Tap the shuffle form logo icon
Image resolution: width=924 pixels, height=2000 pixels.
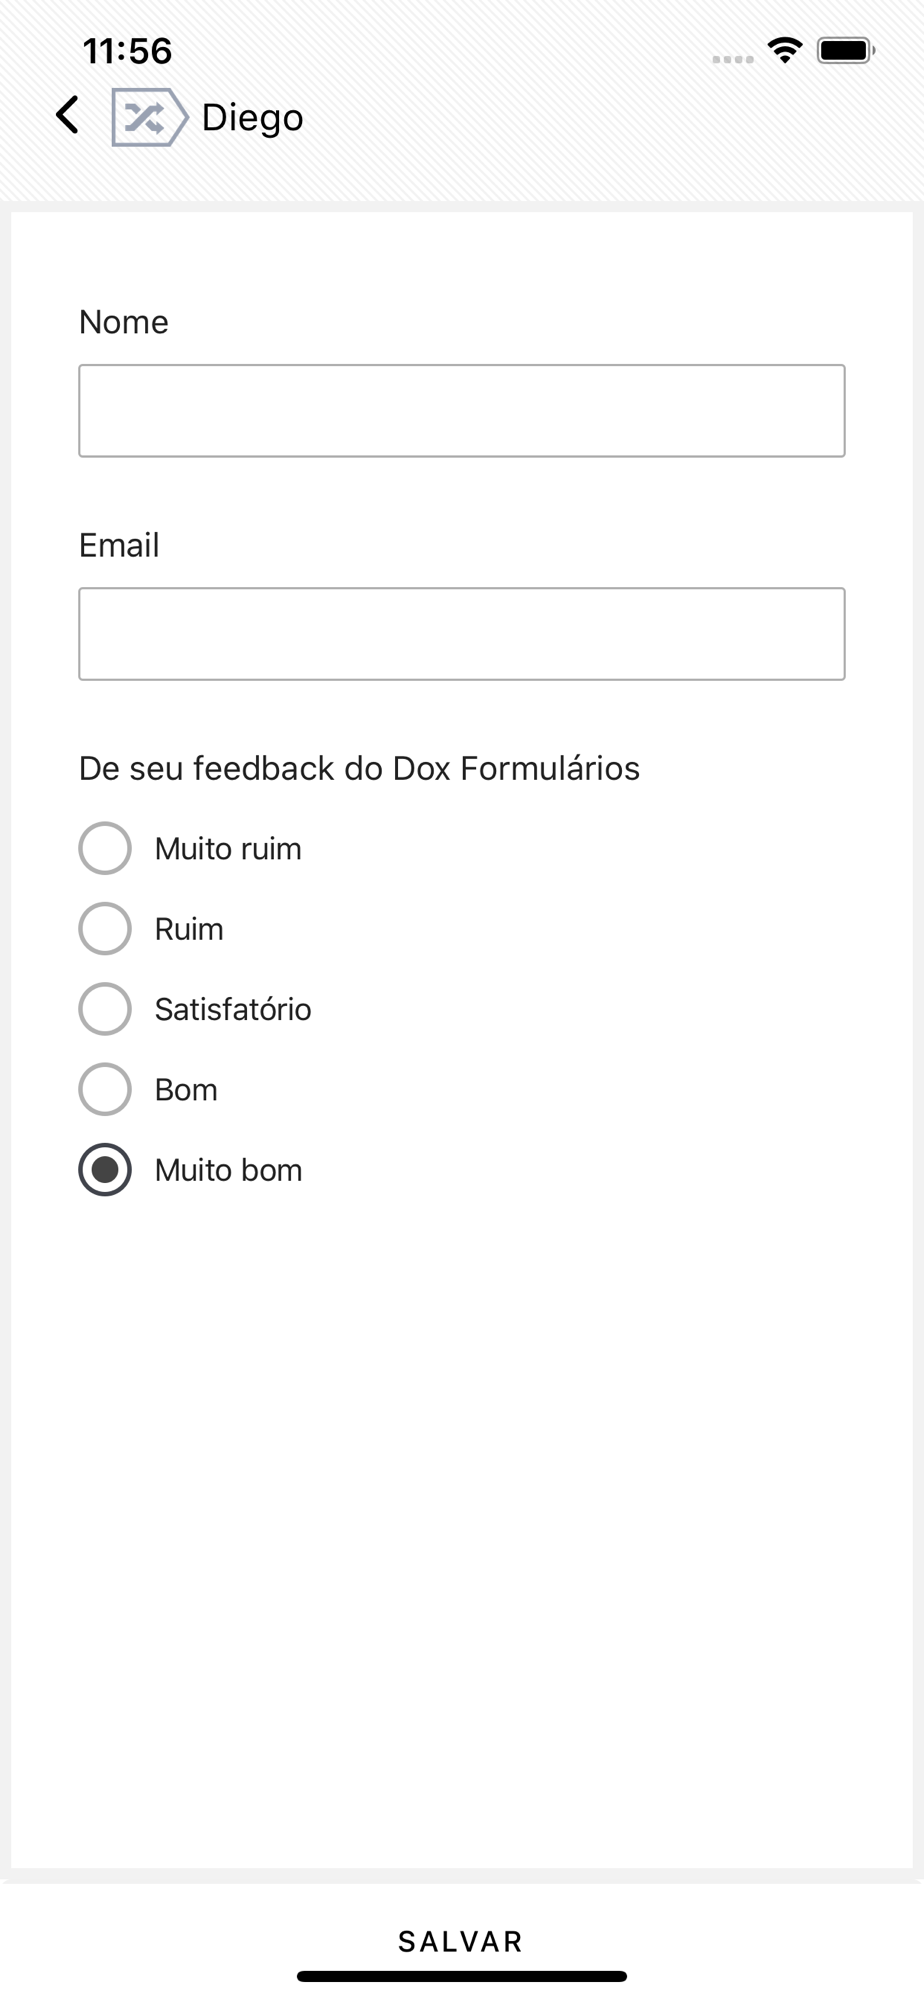(x=149, y=117)
